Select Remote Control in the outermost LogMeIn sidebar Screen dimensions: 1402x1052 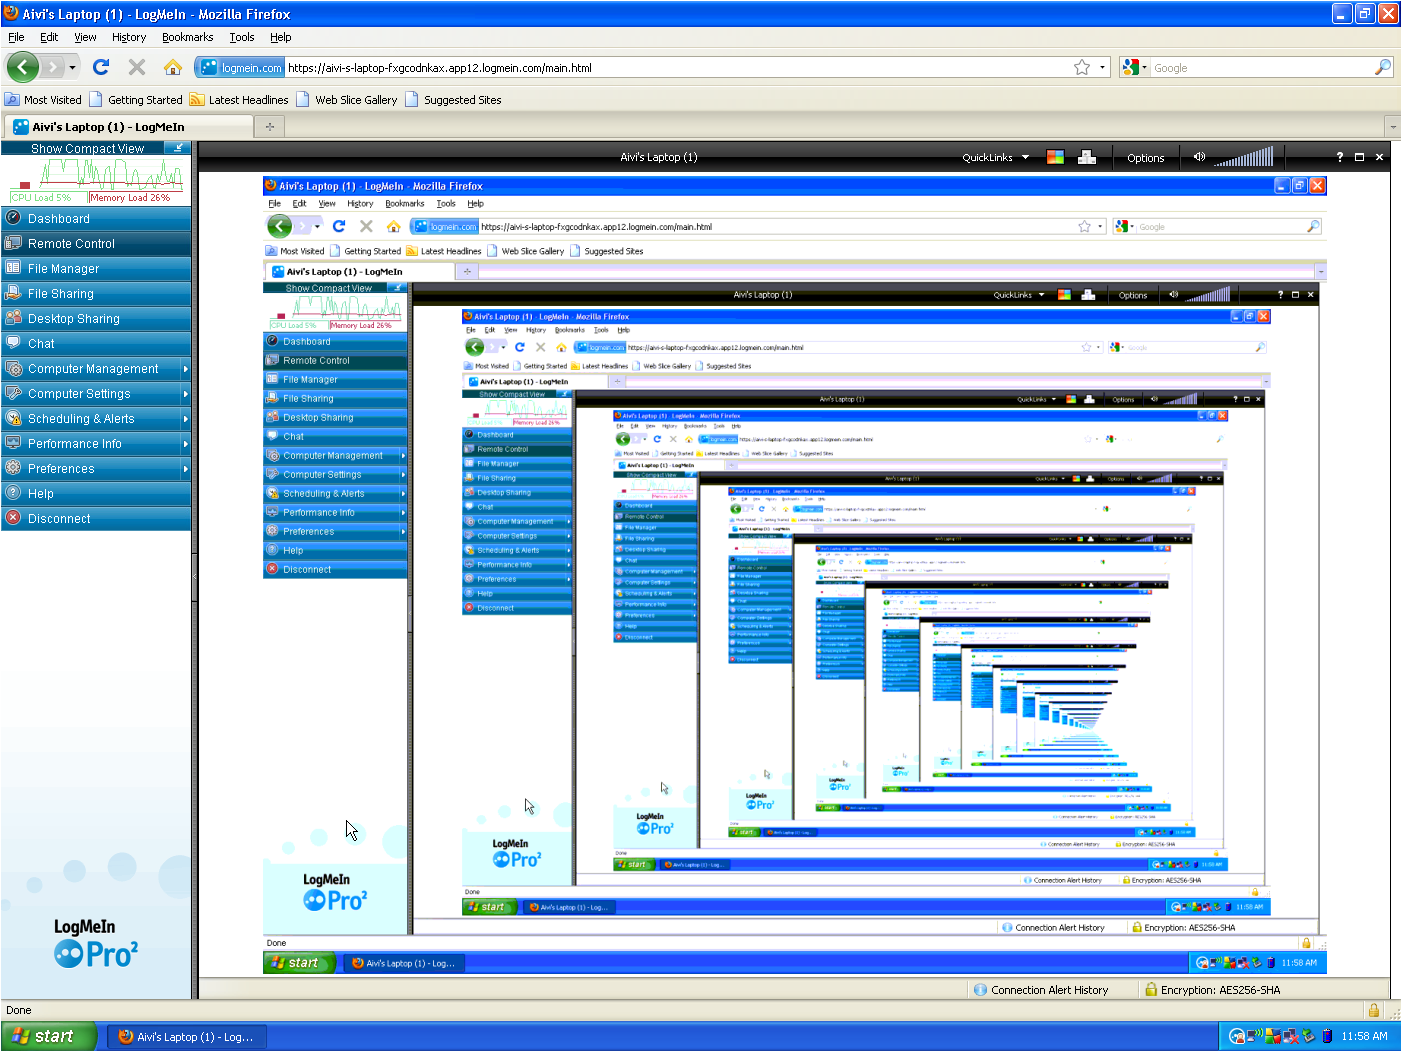(x=96, y=243)
